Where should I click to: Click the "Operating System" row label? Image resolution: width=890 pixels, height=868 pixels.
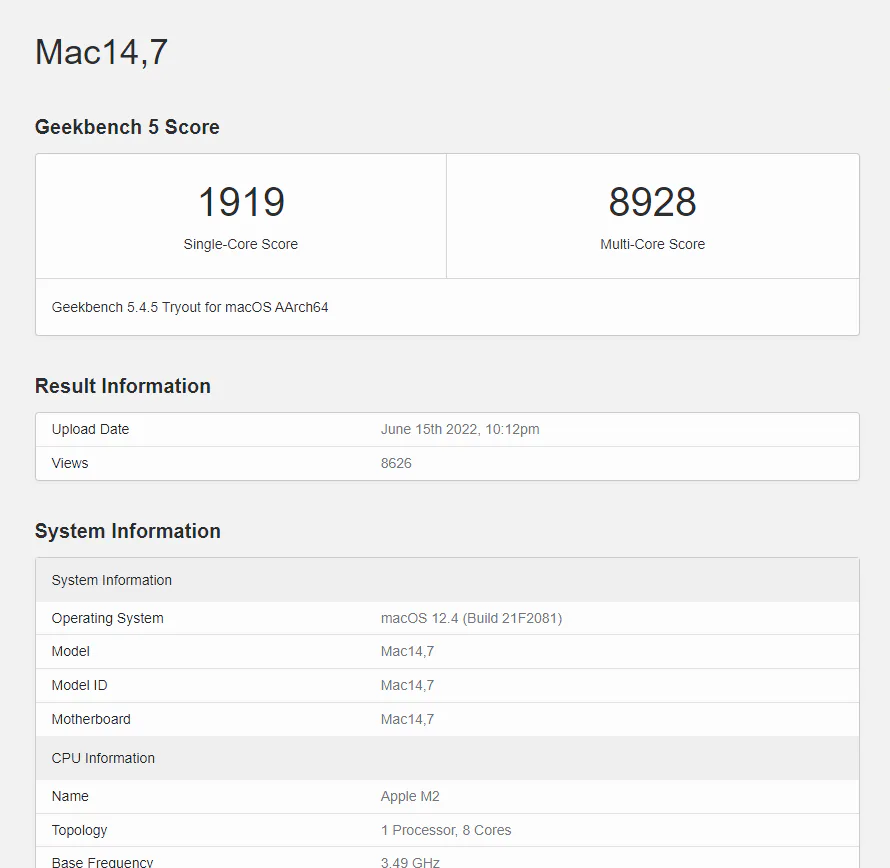click(x=108, y=618)
